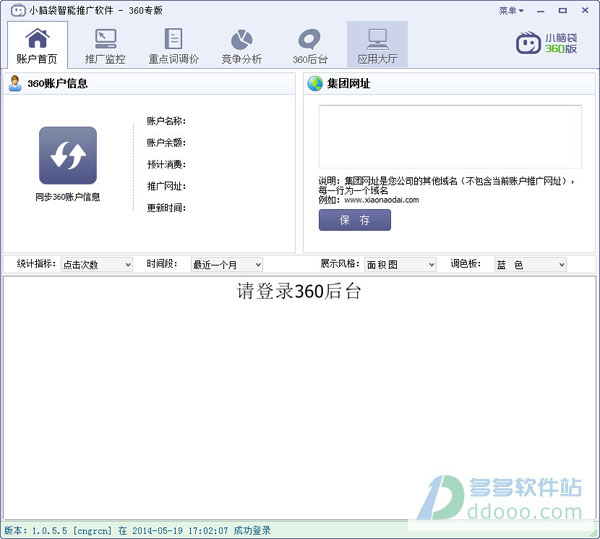
Task: Click the www.xiaonaodai.com example text
Action: pos(382,200)
